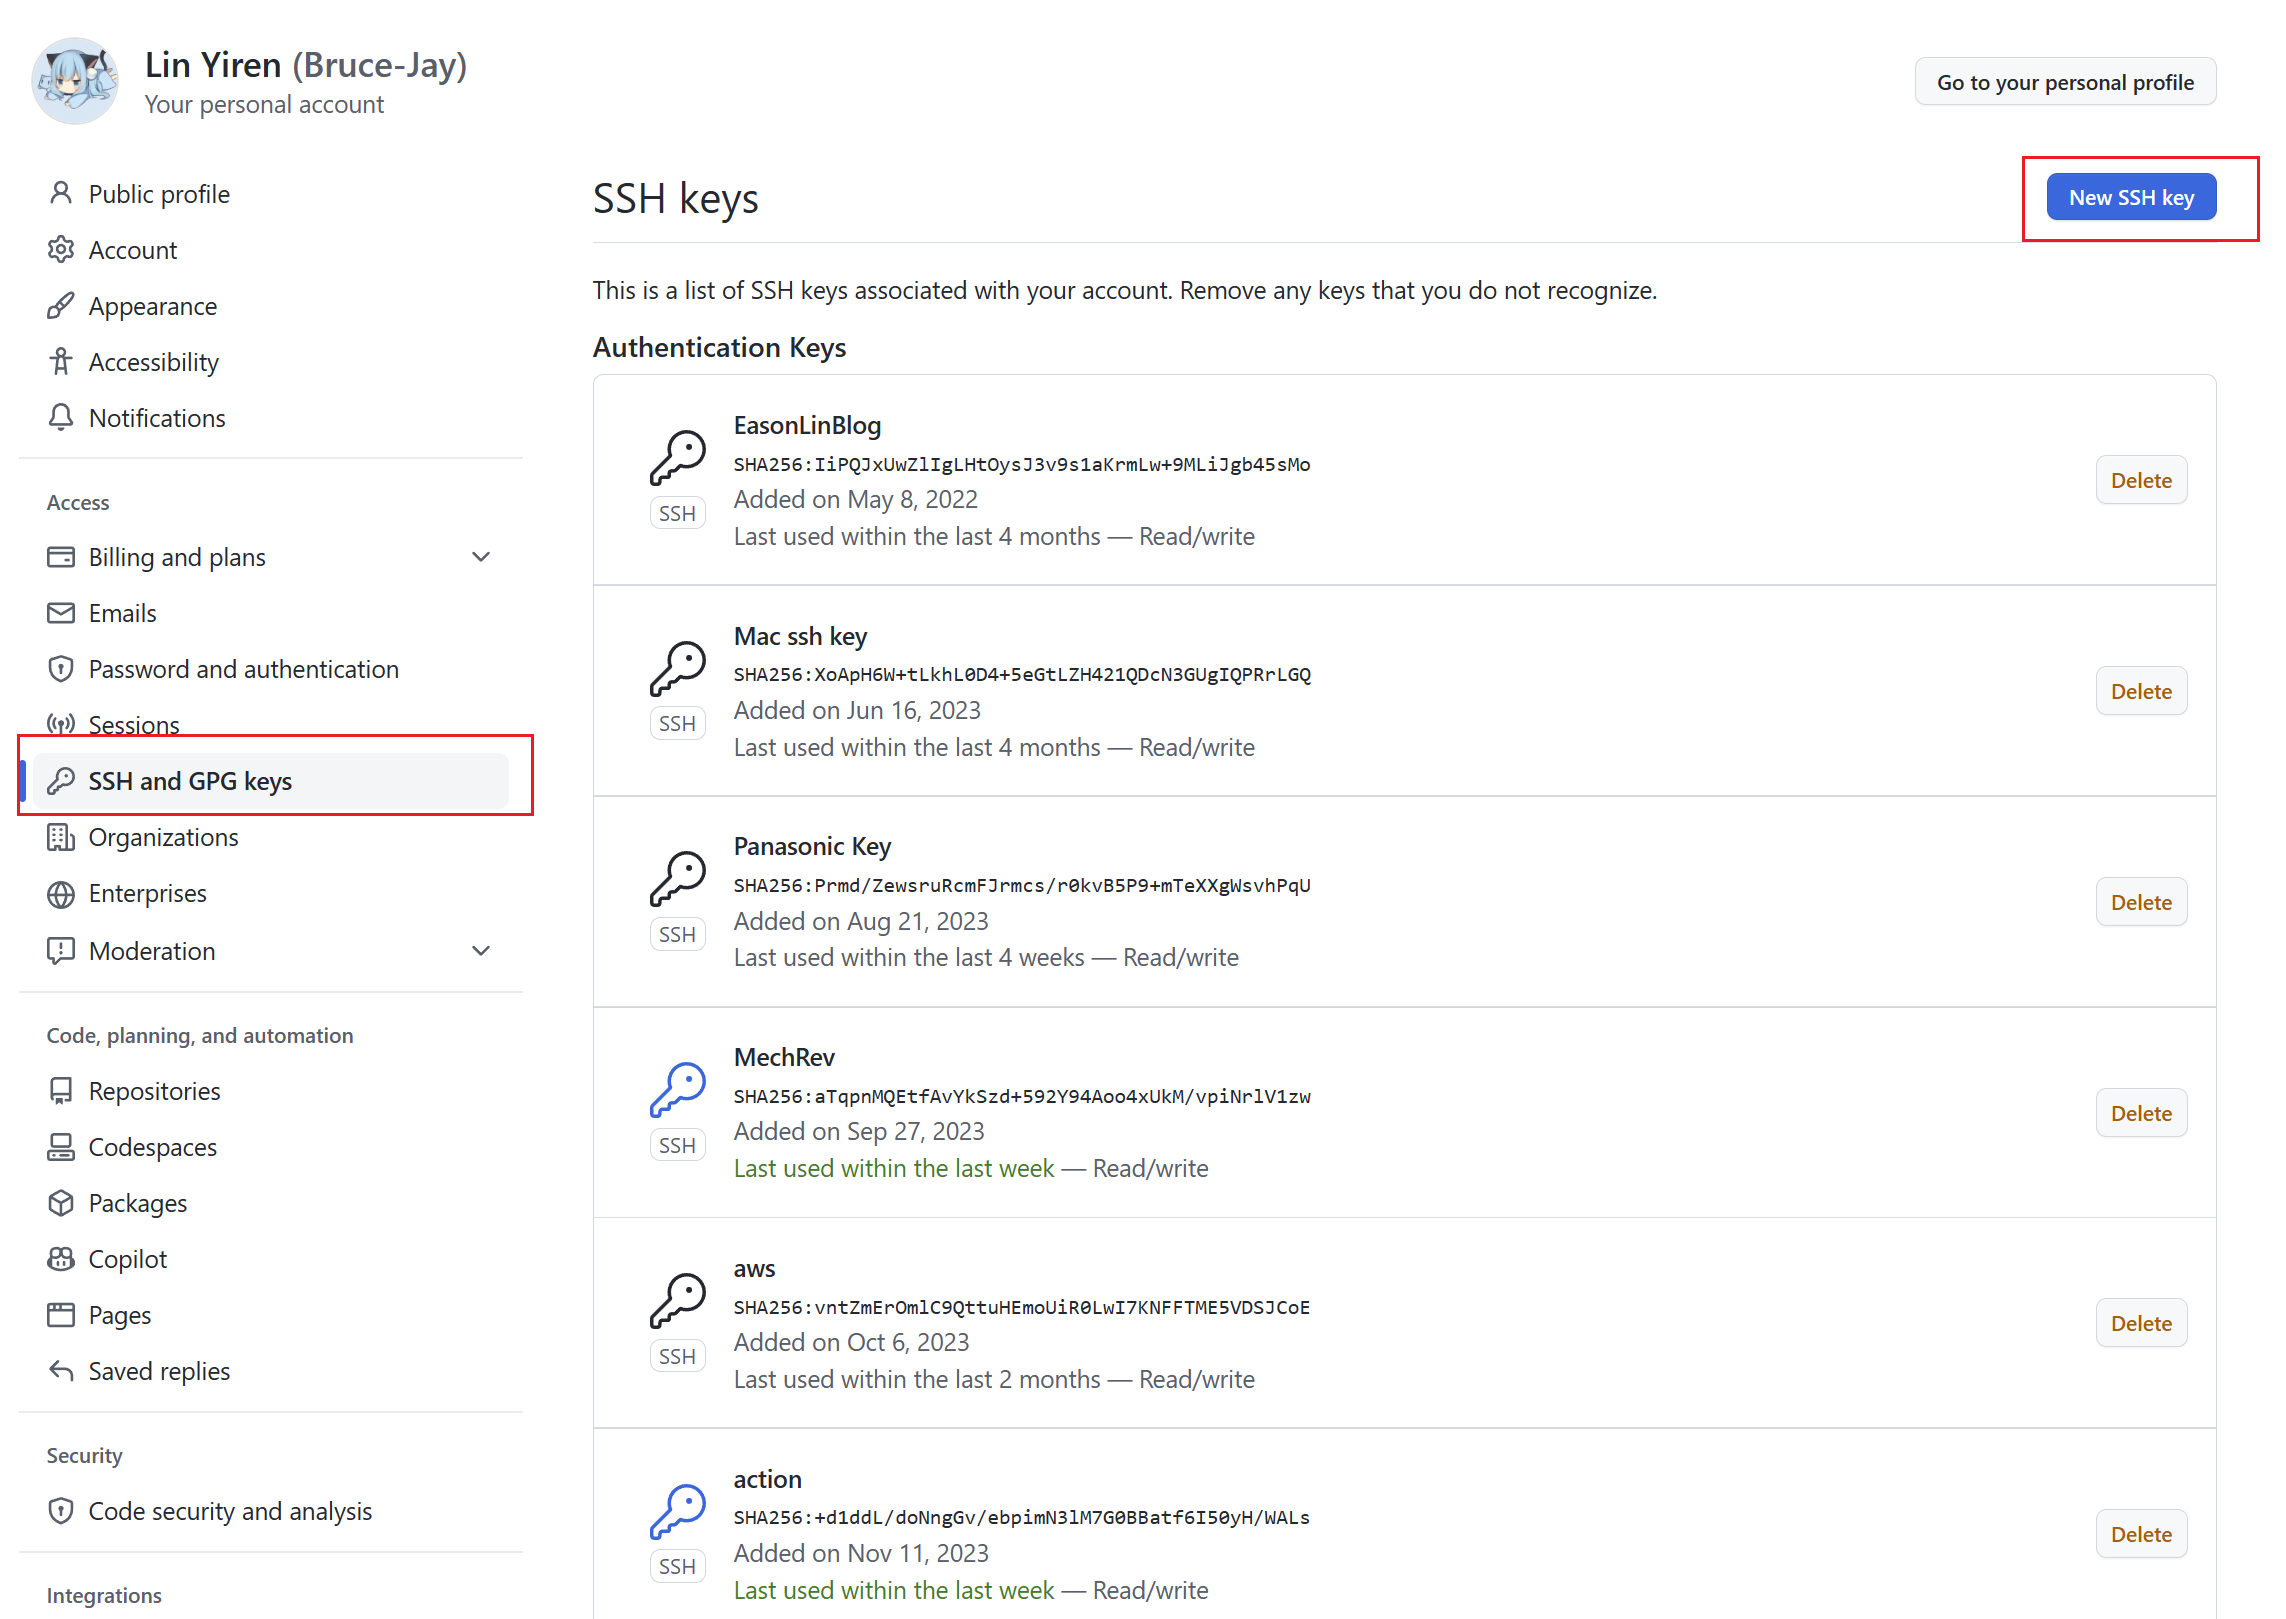Click the Packages box icon
The width and height of the screenshot is (2286, 1619).
(61, 1202)
